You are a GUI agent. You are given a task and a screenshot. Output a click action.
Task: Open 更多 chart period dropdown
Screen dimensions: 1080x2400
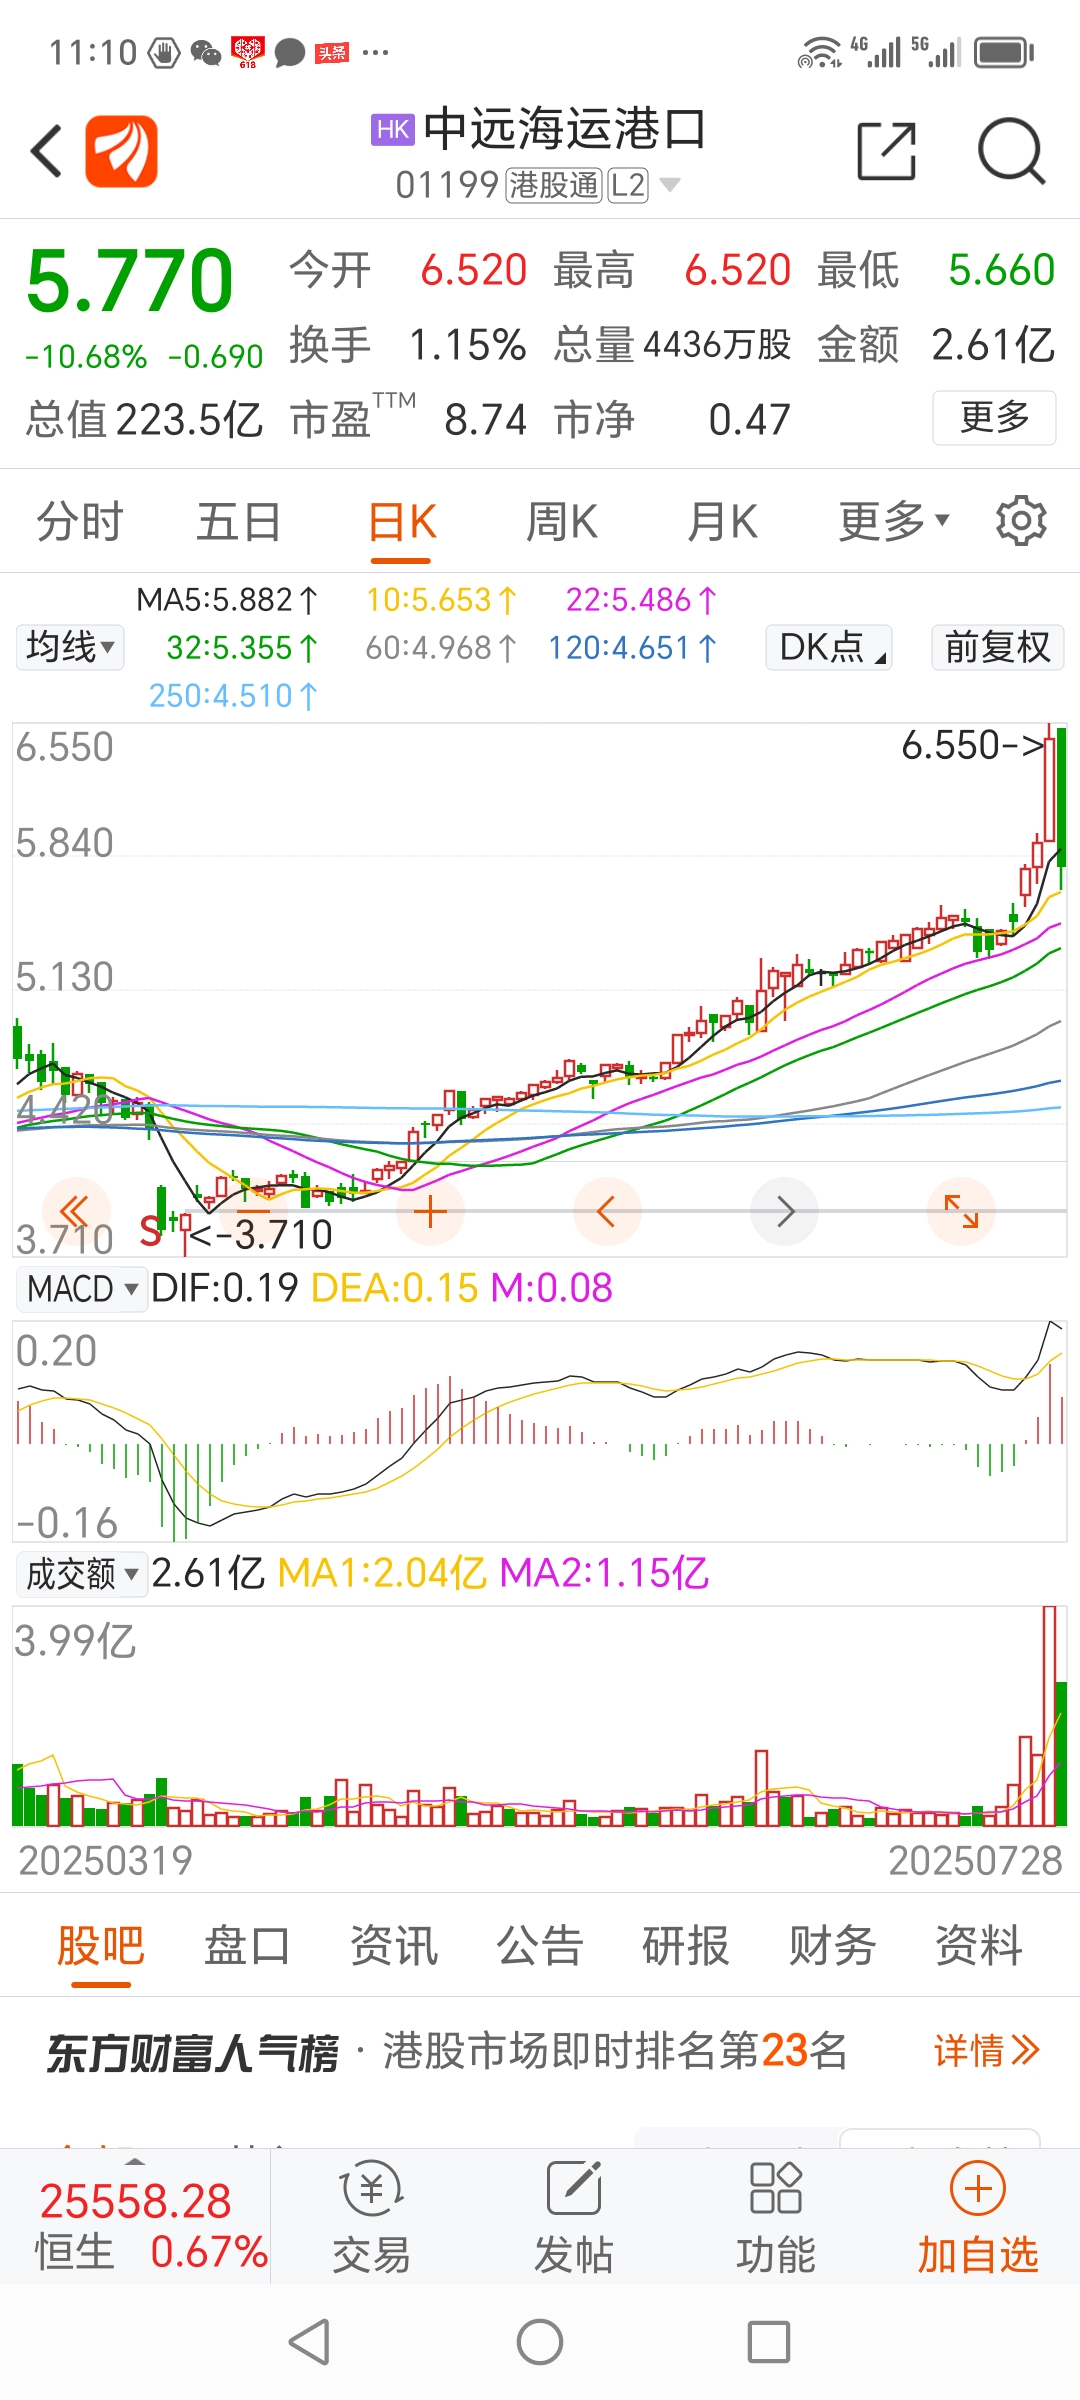pyautogui.click(x=893, y=521)
